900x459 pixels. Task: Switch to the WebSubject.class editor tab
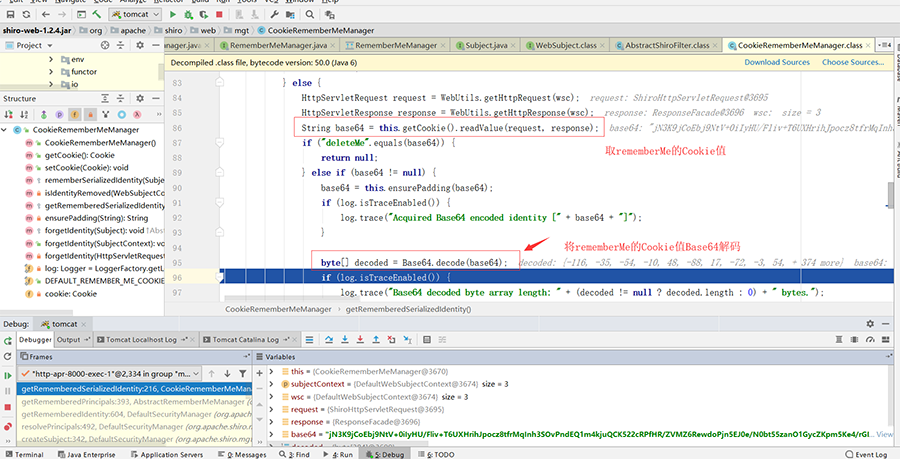(566, 45)
